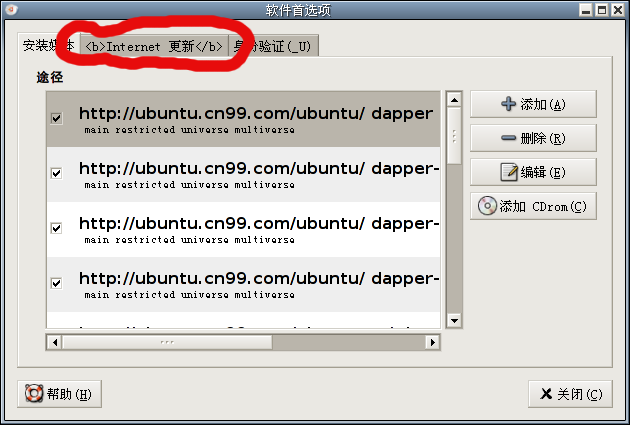The height and width of the screenshot is (425, 630).
Task: Toggle the second repository row checkbox
Action: [56, 174]
